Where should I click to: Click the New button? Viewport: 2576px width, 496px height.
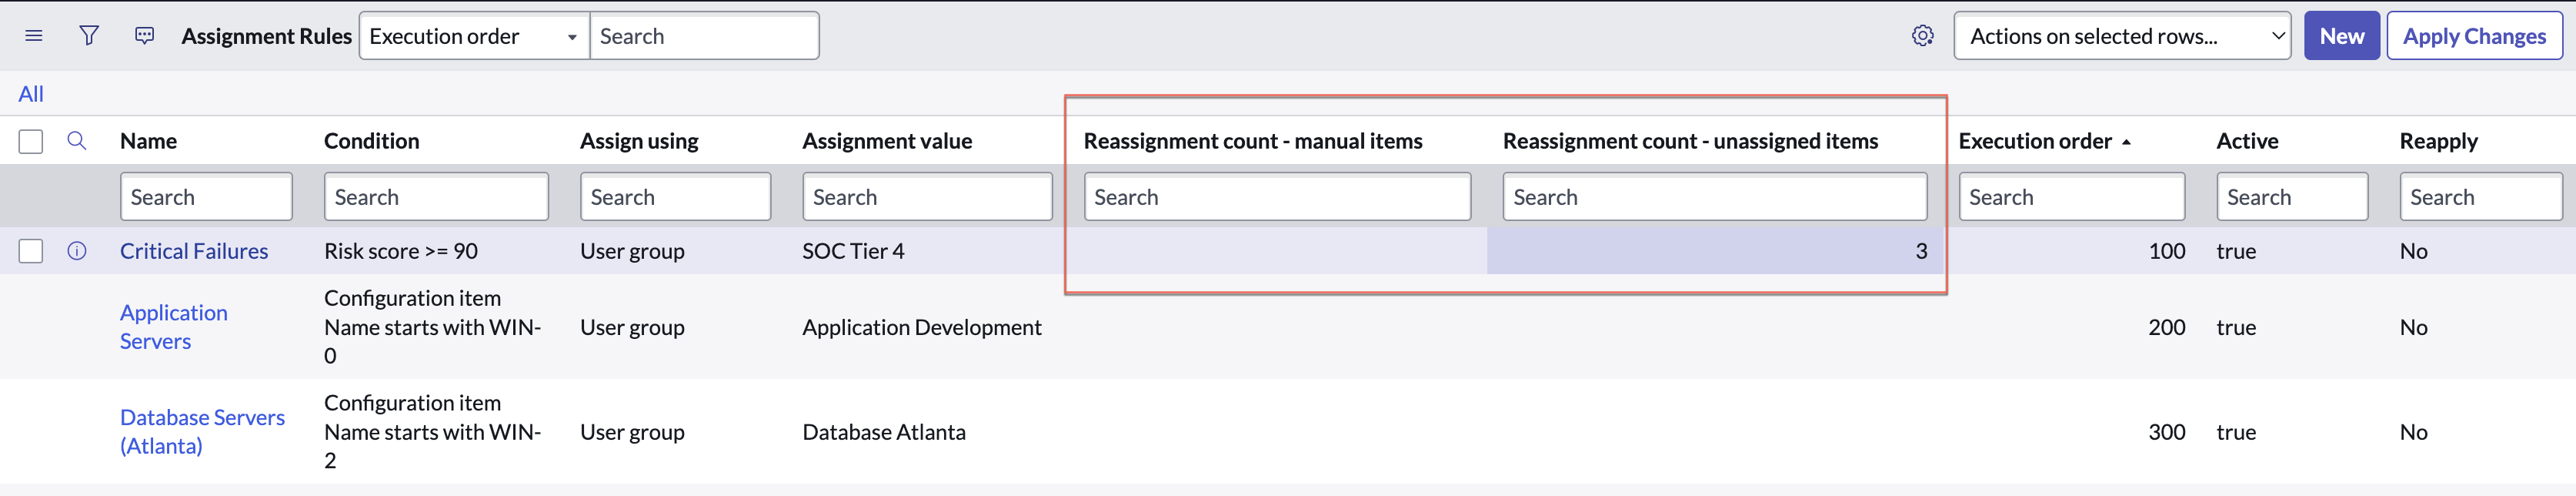[2341, 36]
